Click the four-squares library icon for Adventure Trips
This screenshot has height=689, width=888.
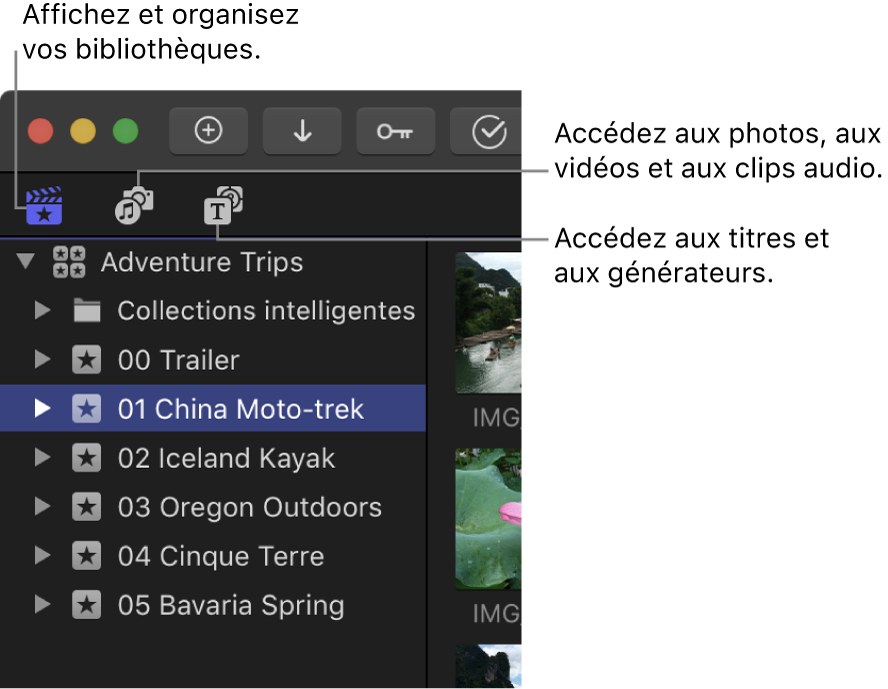pos(67,262)
